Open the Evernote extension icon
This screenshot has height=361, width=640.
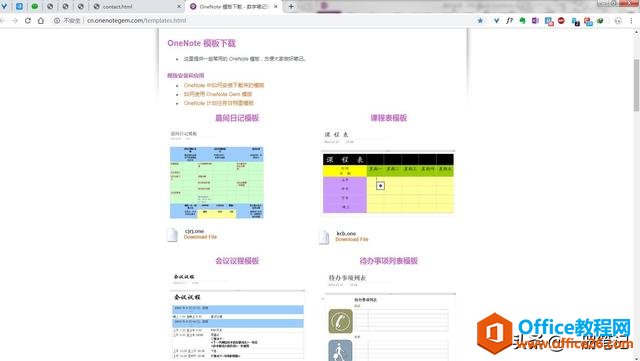522,20
